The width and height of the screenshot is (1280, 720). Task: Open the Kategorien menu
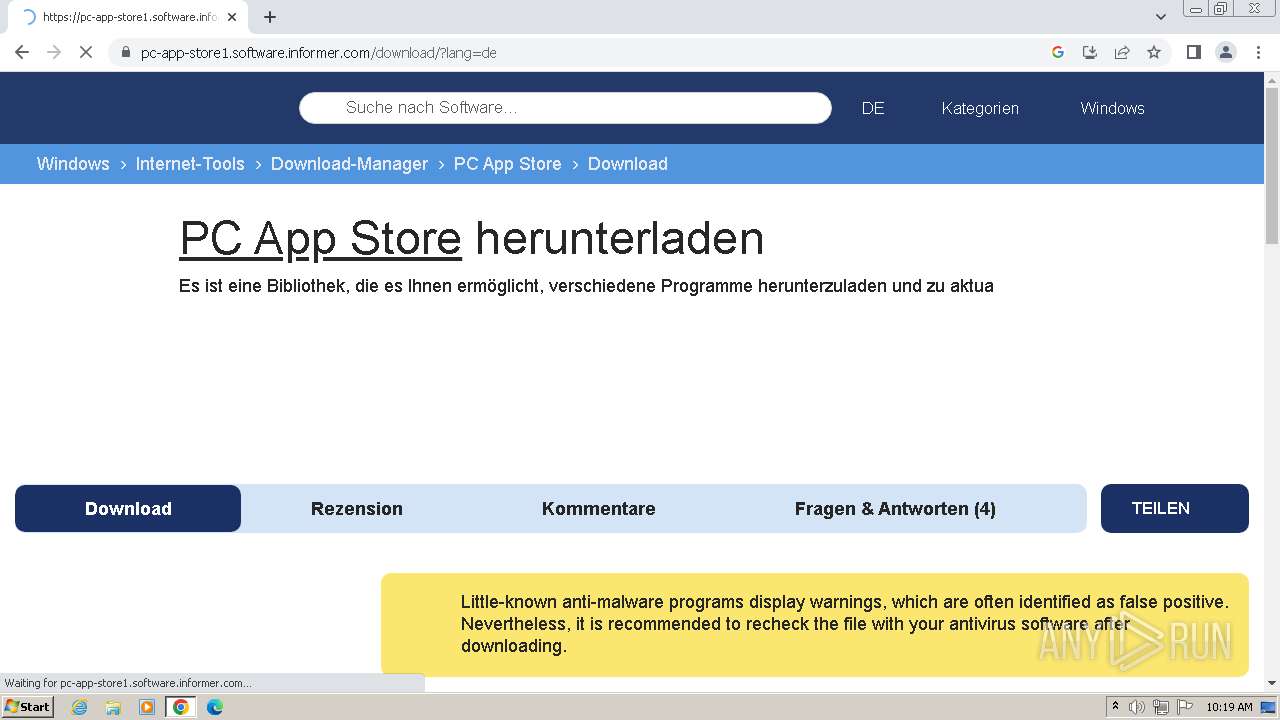coord(980,108)
